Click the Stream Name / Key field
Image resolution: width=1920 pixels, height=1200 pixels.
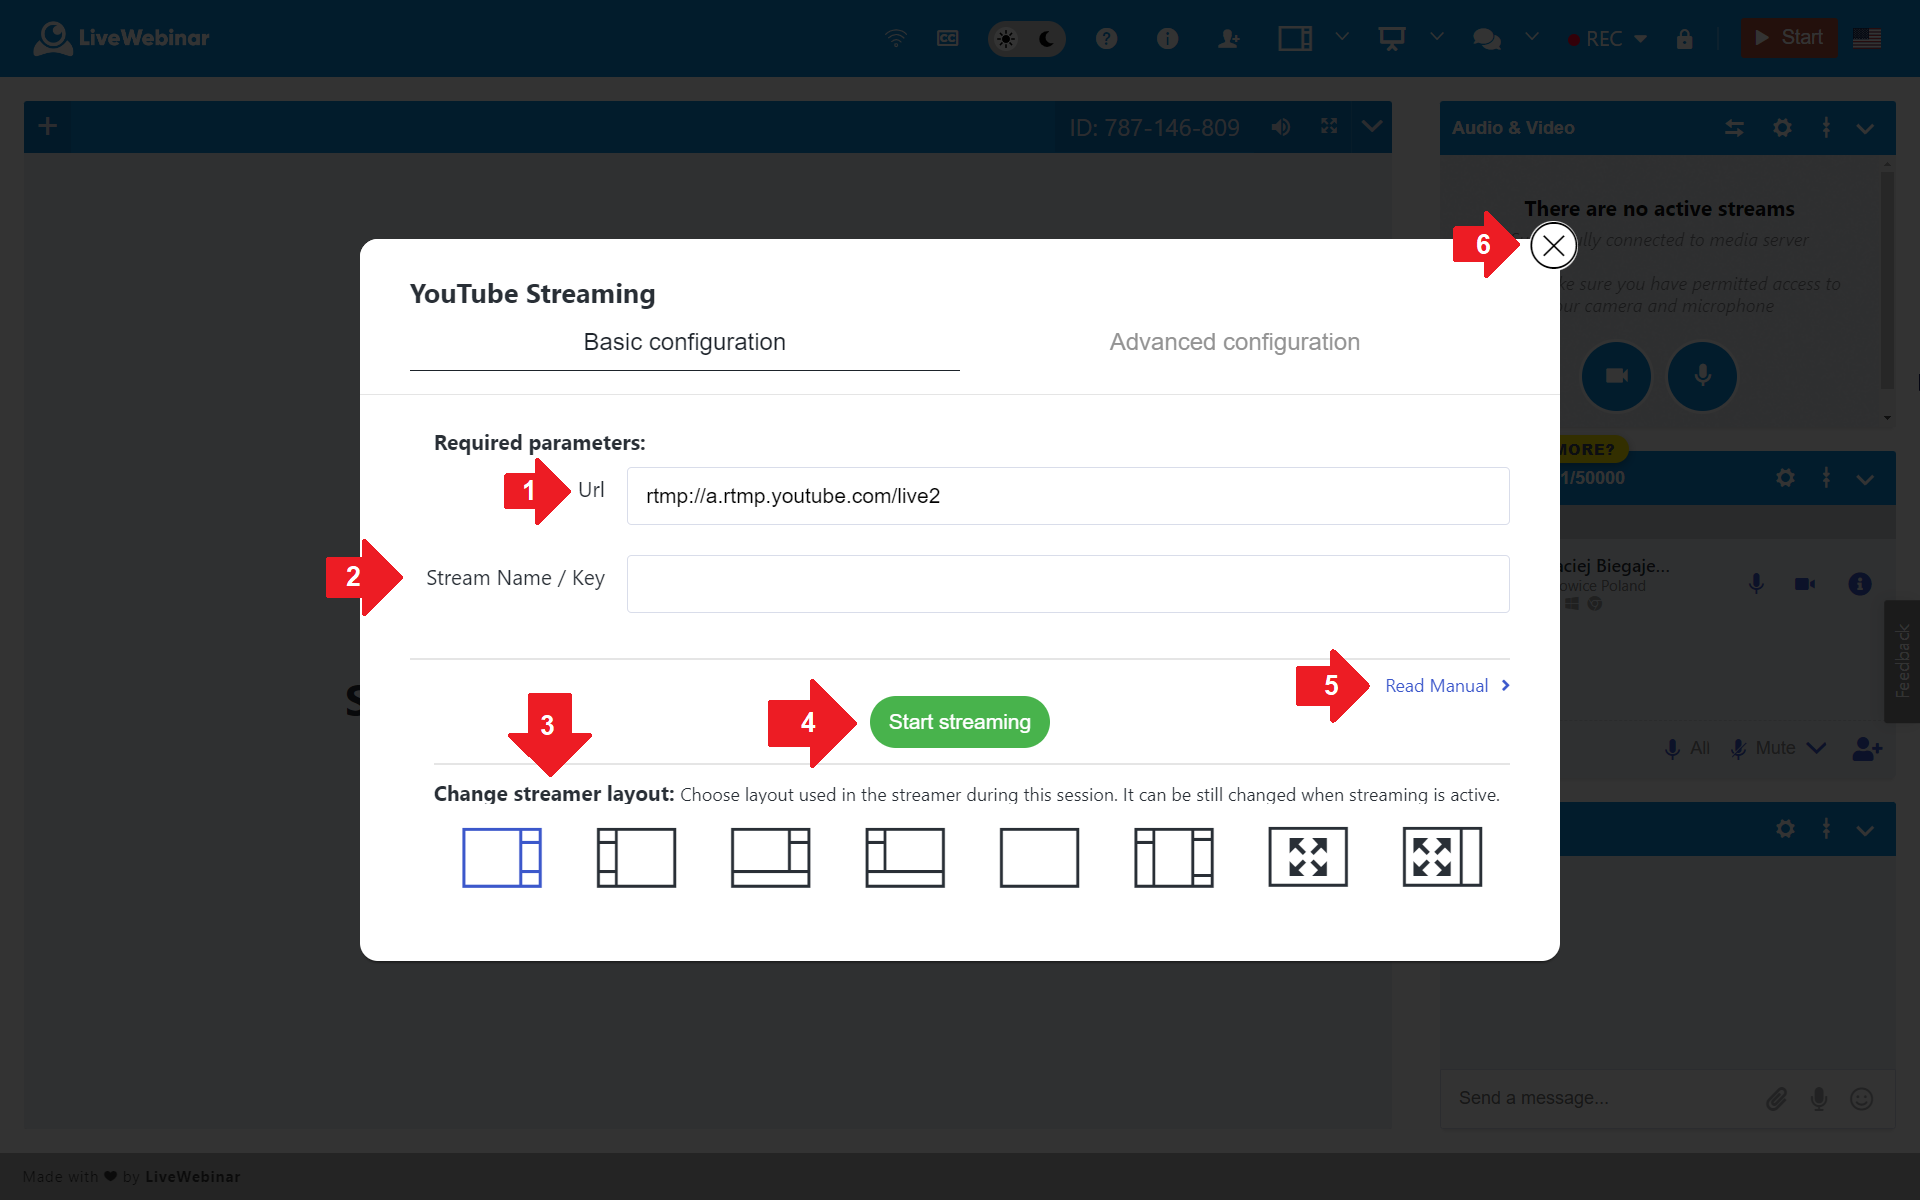1067,584
